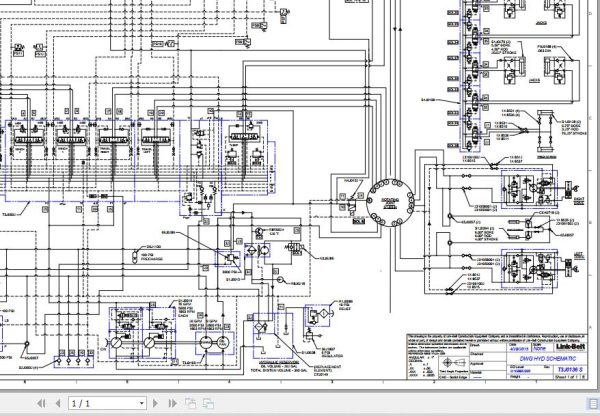Click the REPLACEMENT ELEMENT note text
Screen dimensions: 600x416
pyautogui.click(x=327, y=370)
